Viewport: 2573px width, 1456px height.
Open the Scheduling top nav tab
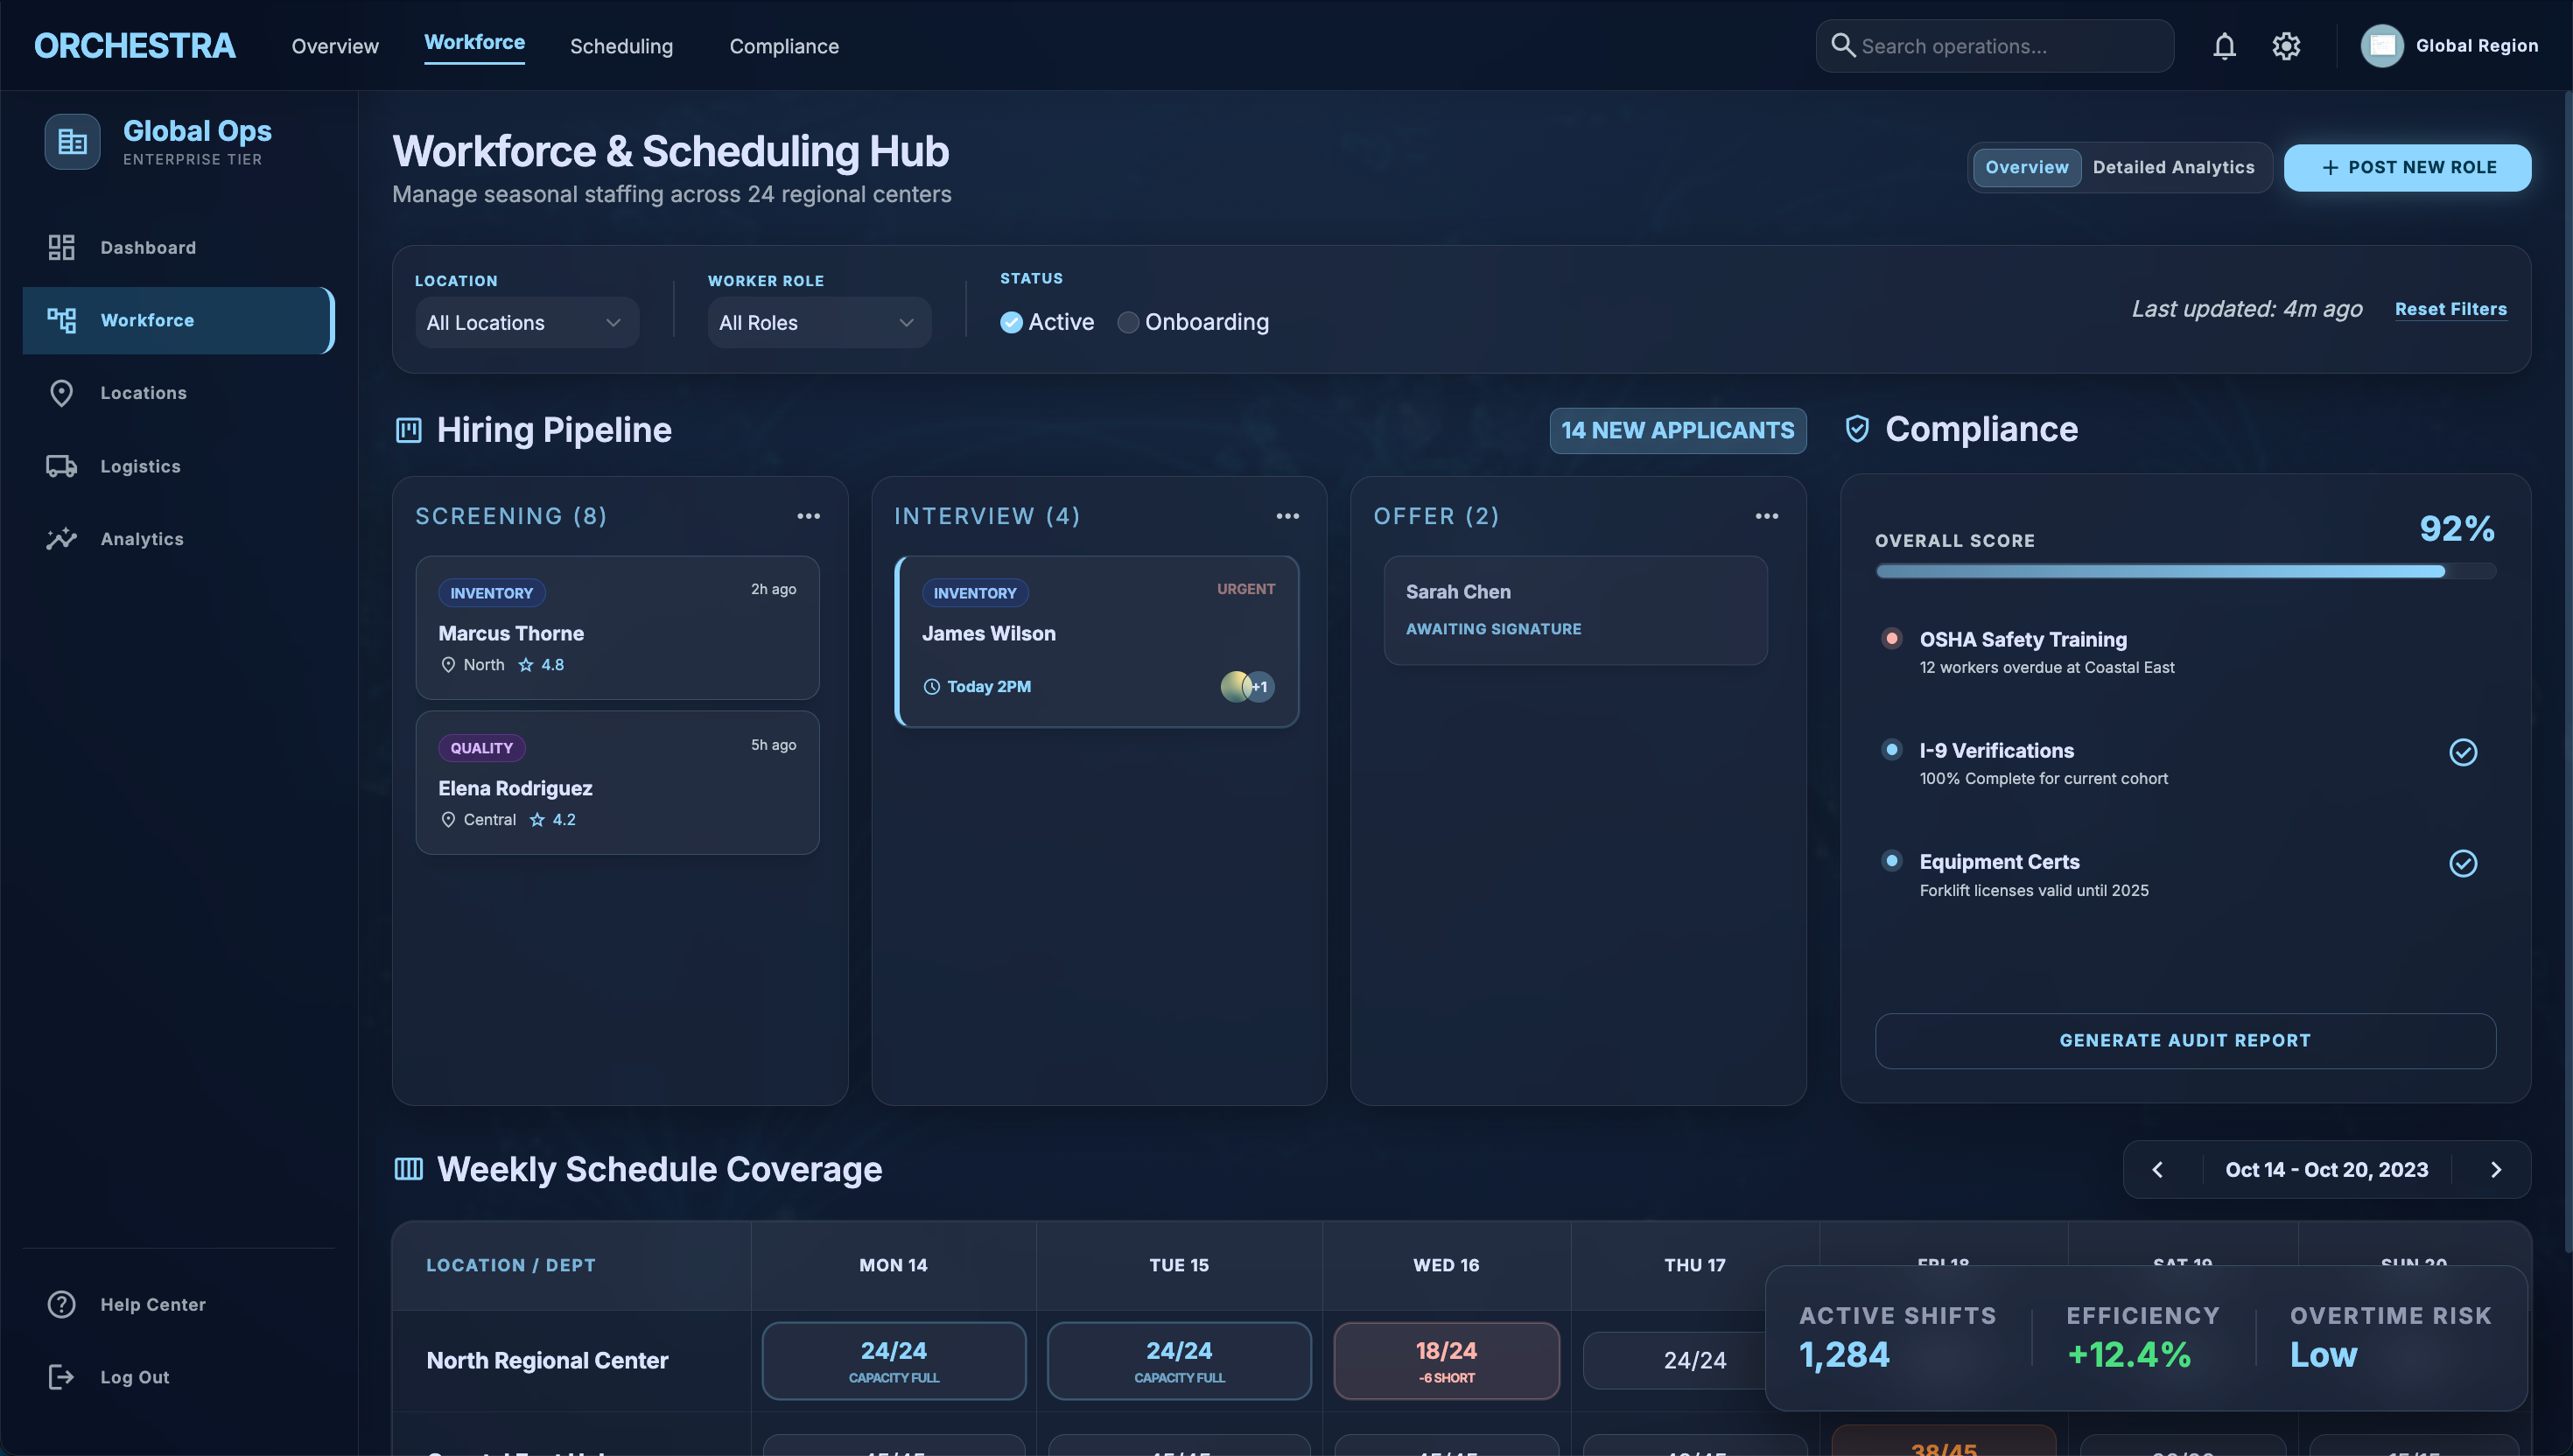(621, 46)
